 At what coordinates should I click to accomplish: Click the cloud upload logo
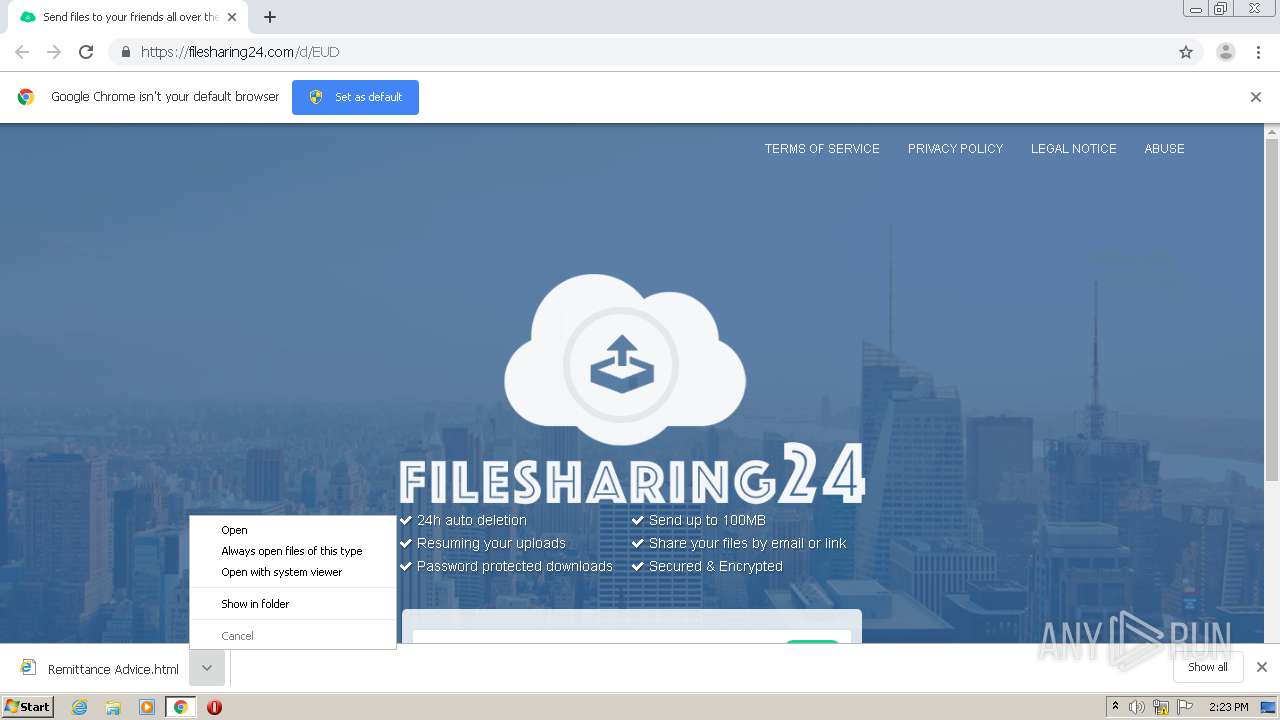[x=624, y=360]
